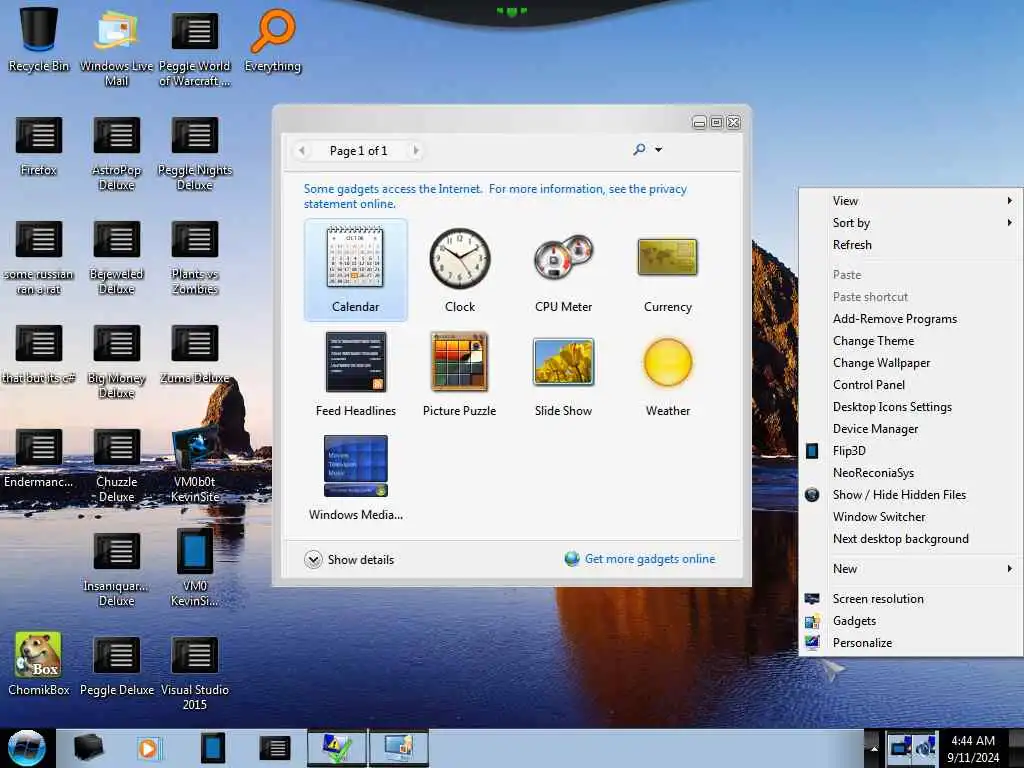The image size is (1024, 768).
Task: Expand the Sort by submenu
Action: (910, 223)
